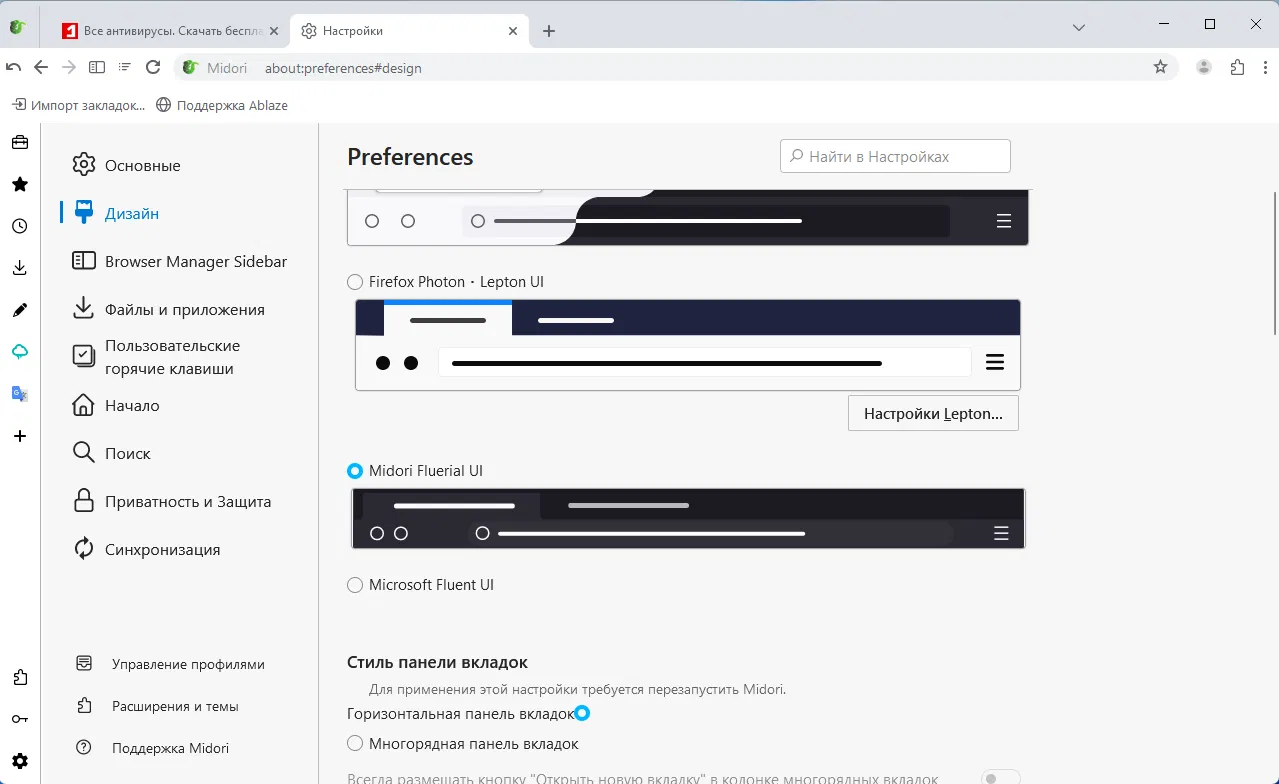Open downloads icon in sidebar
The width and height of the screenshot is (1279, 784).
[x=20, y=268]
